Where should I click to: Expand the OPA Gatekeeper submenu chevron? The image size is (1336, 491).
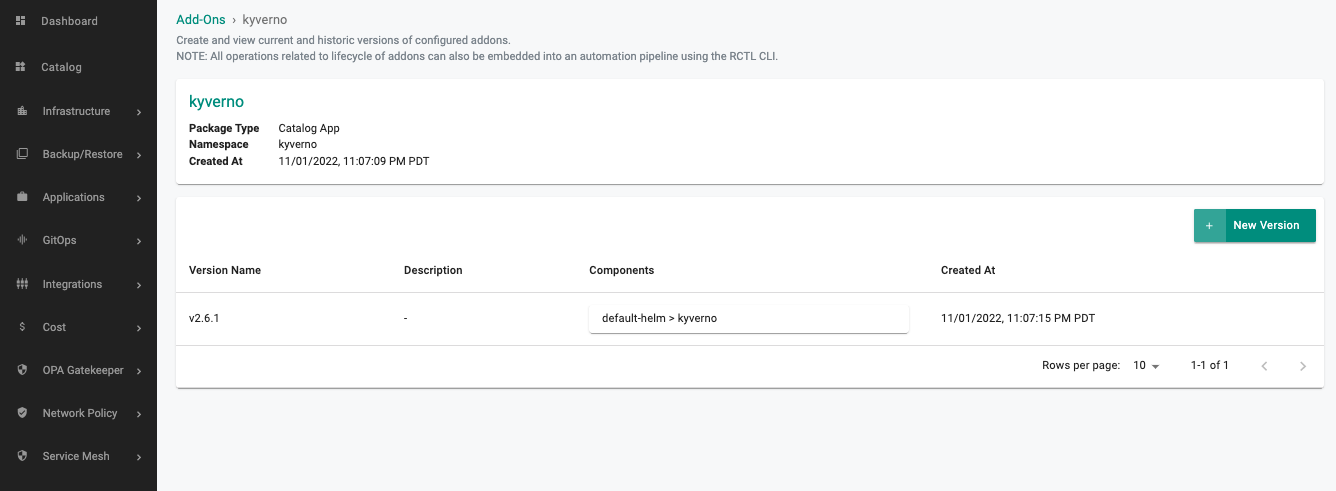click(139, 371)
